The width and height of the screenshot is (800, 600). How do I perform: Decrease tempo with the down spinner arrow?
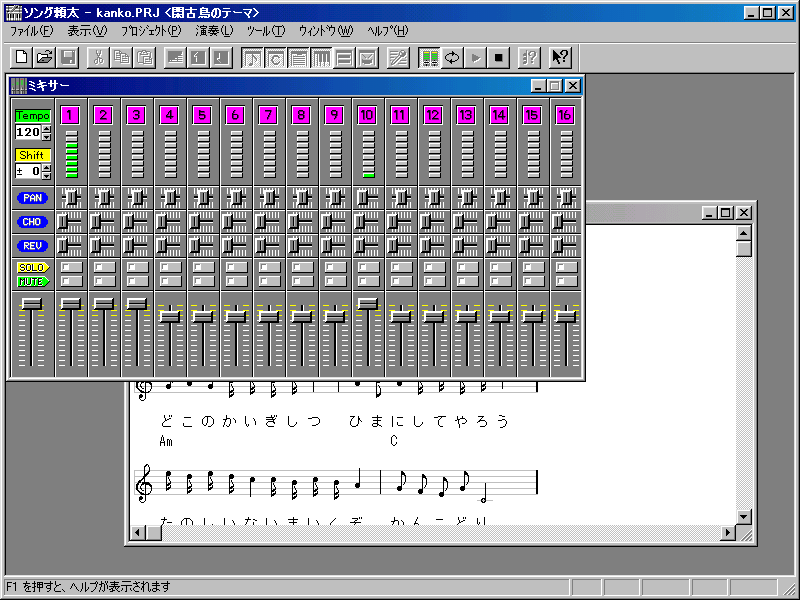click(x=47, y=136)
